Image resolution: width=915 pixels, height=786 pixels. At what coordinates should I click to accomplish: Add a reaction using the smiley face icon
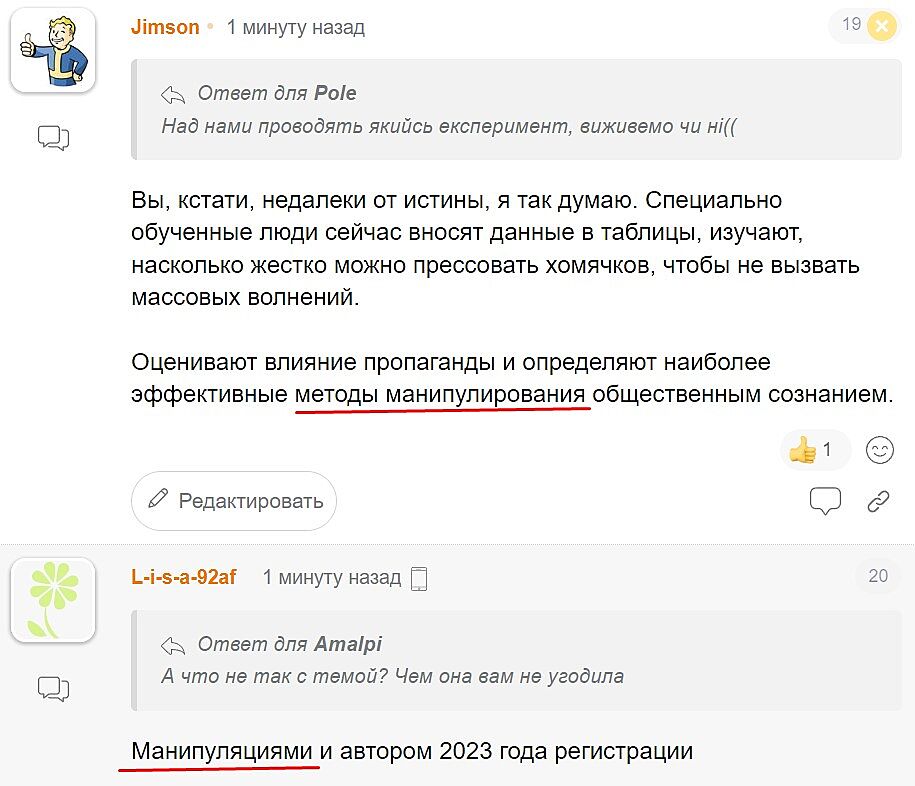tap(879, 450)
